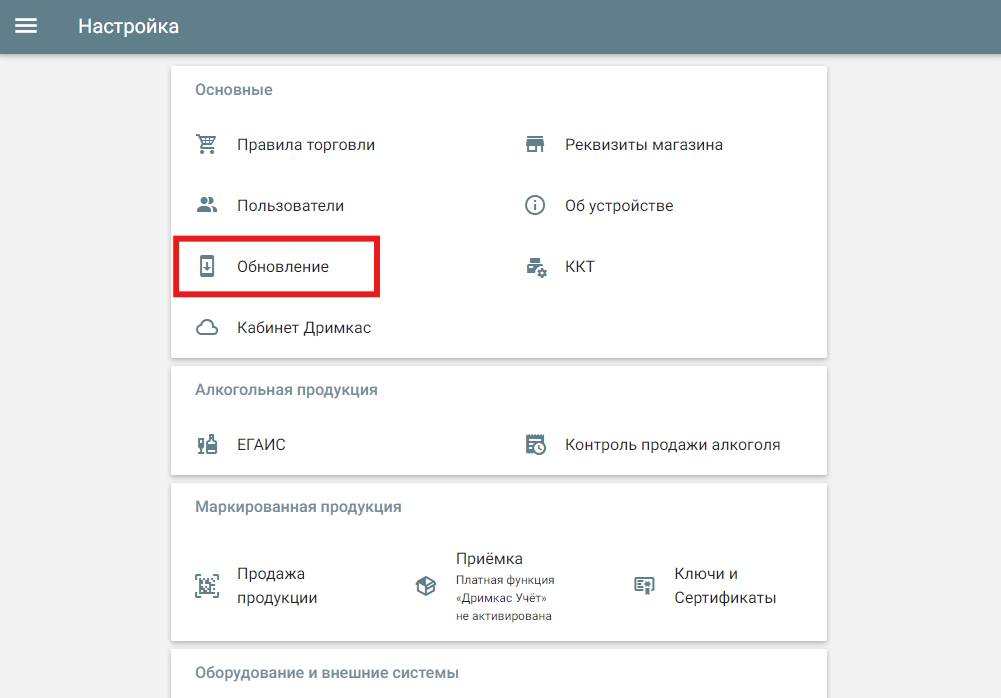Open Продажа продукции settings

(277, 586)
